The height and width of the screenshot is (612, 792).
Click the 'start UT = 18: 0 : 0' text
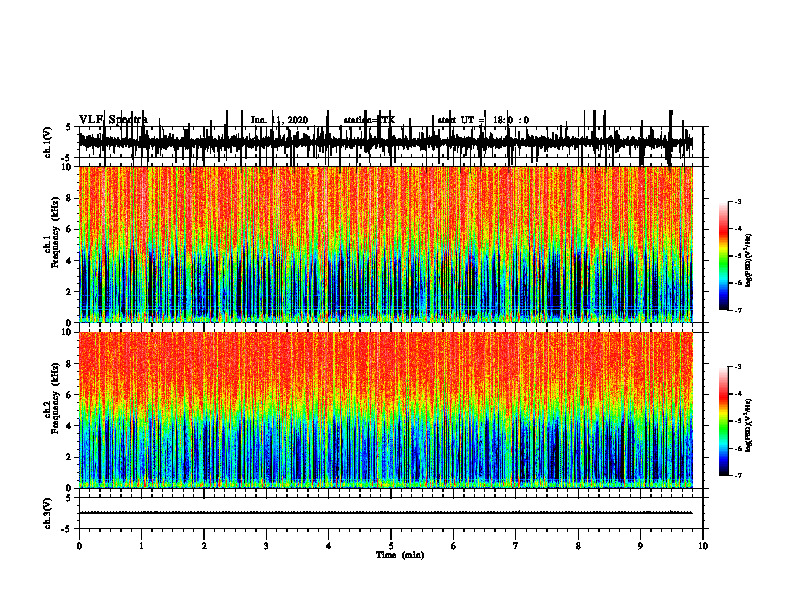483,120
